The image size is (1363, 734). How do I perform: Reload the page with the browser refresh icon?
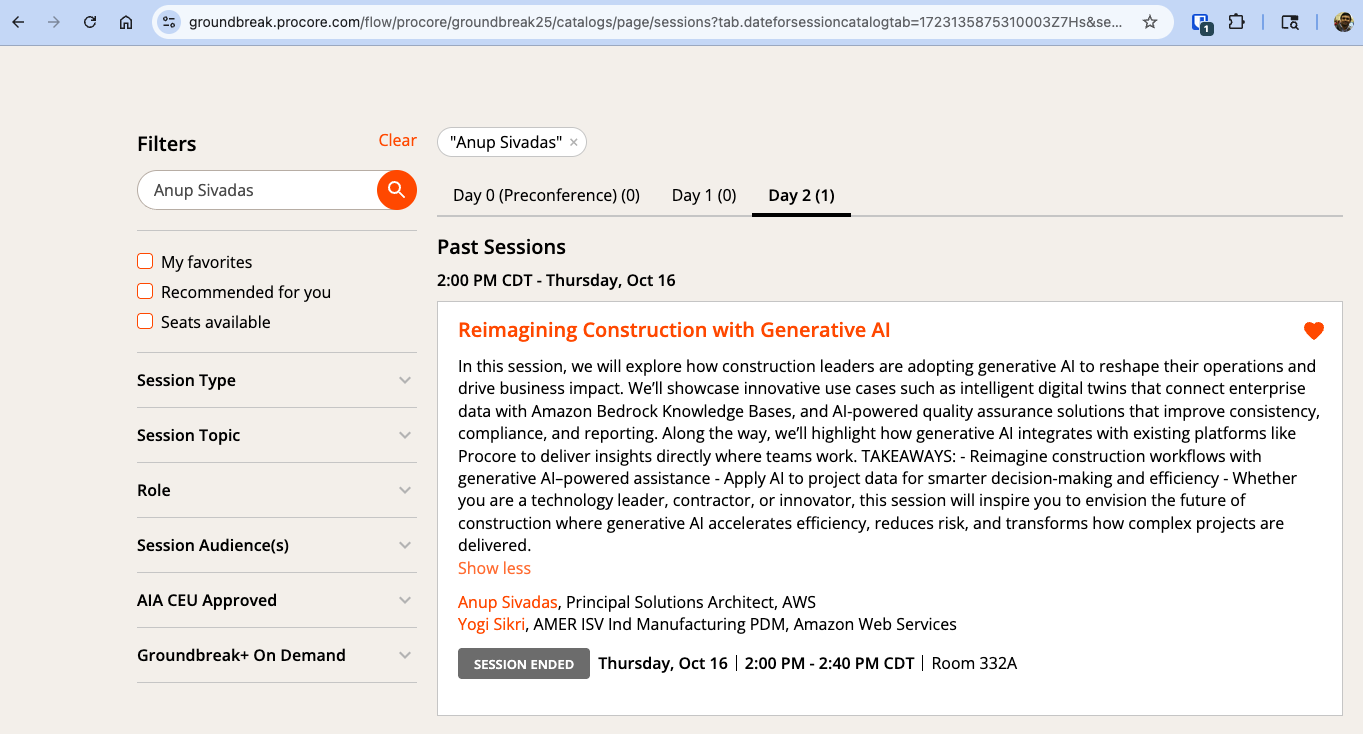[90, 22]
